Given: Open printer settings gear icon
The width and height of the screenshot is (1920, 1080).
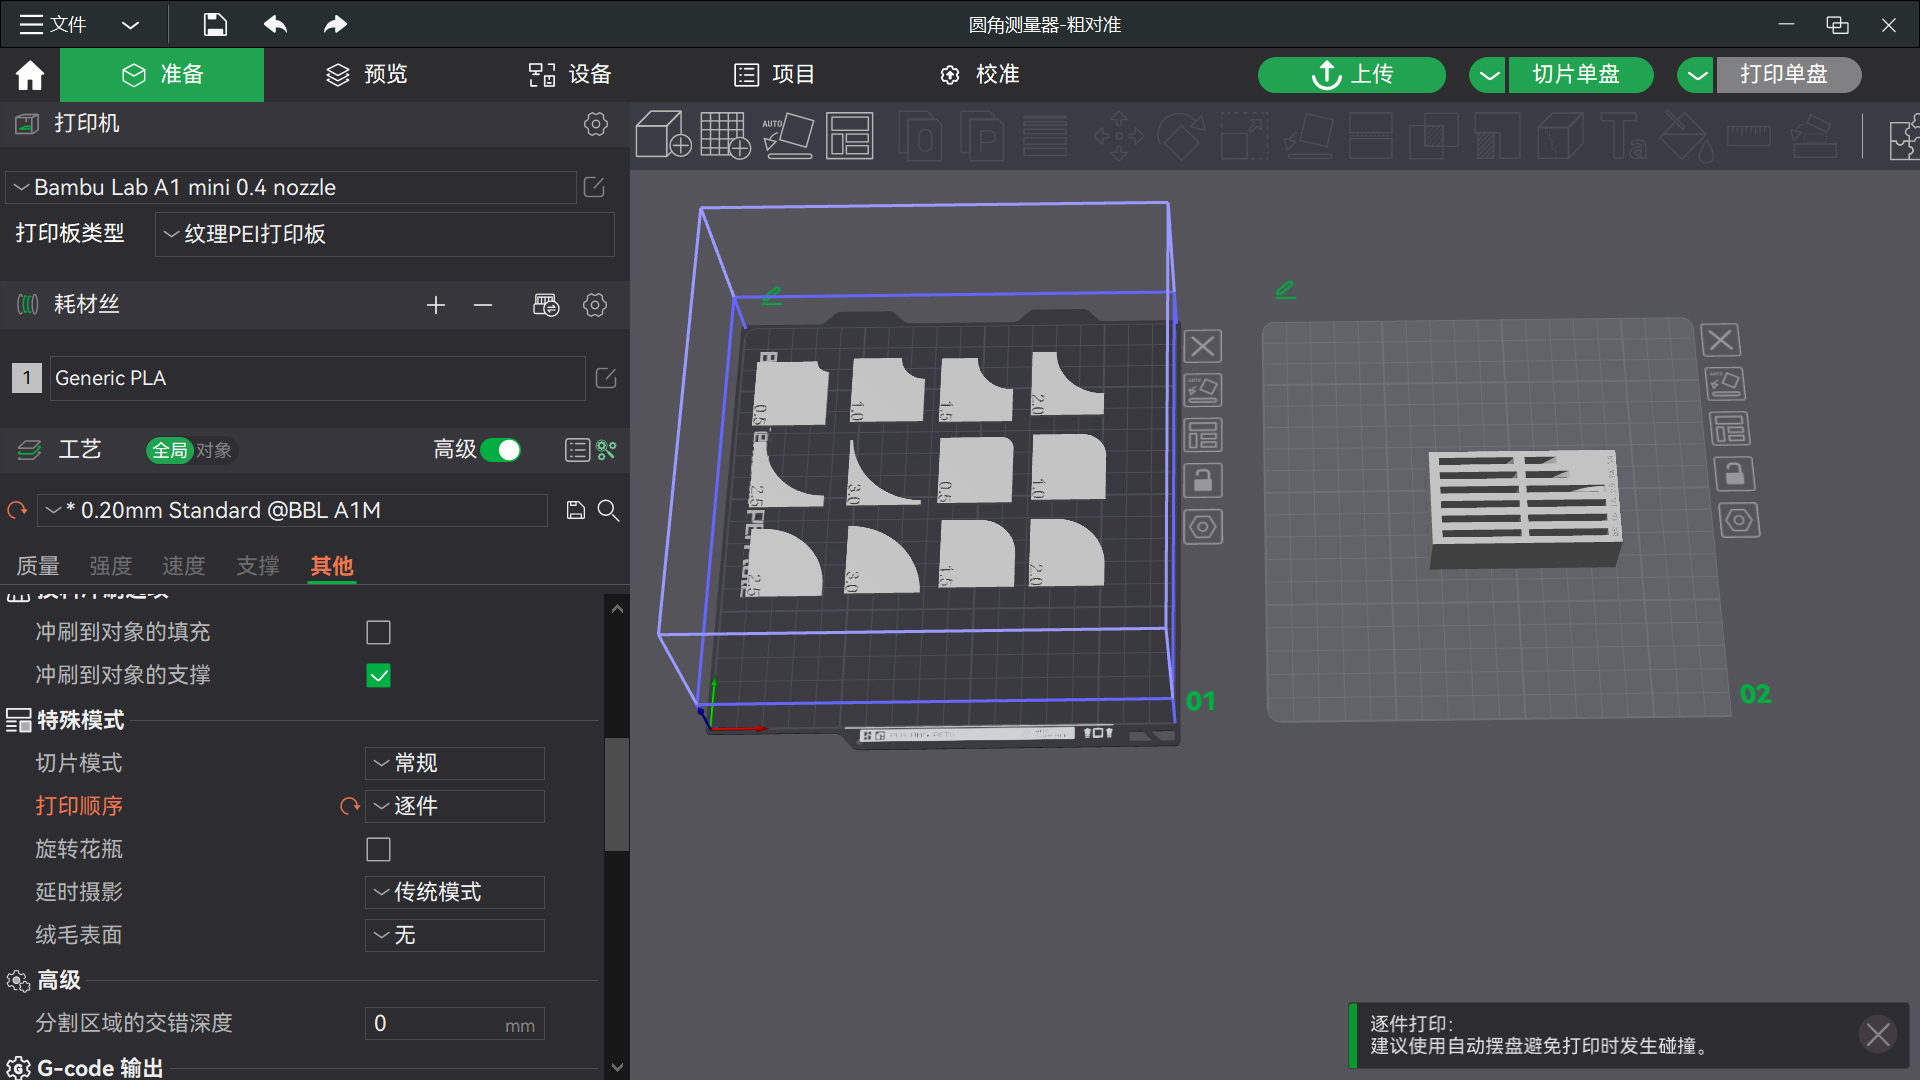Looking at the screenshot, I should click(596, 124).
